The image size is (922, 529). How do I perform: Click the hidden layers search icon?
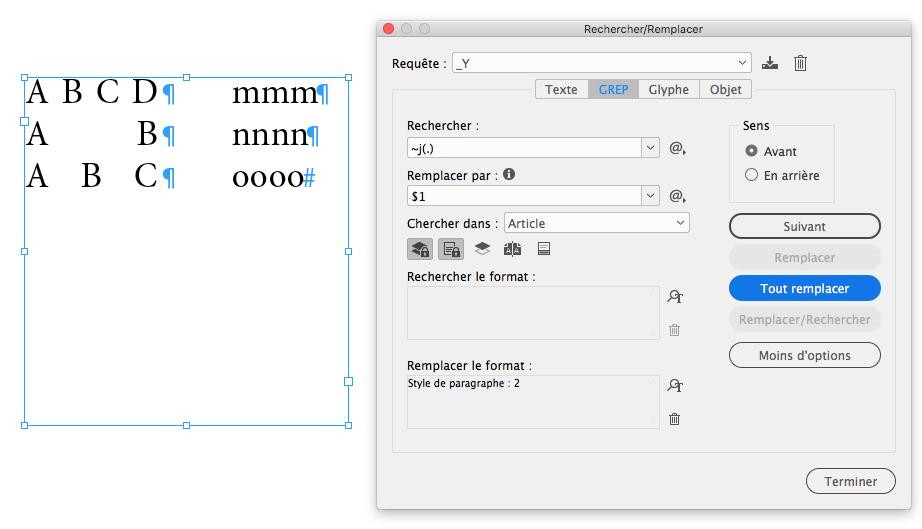[x=482, y=249]
